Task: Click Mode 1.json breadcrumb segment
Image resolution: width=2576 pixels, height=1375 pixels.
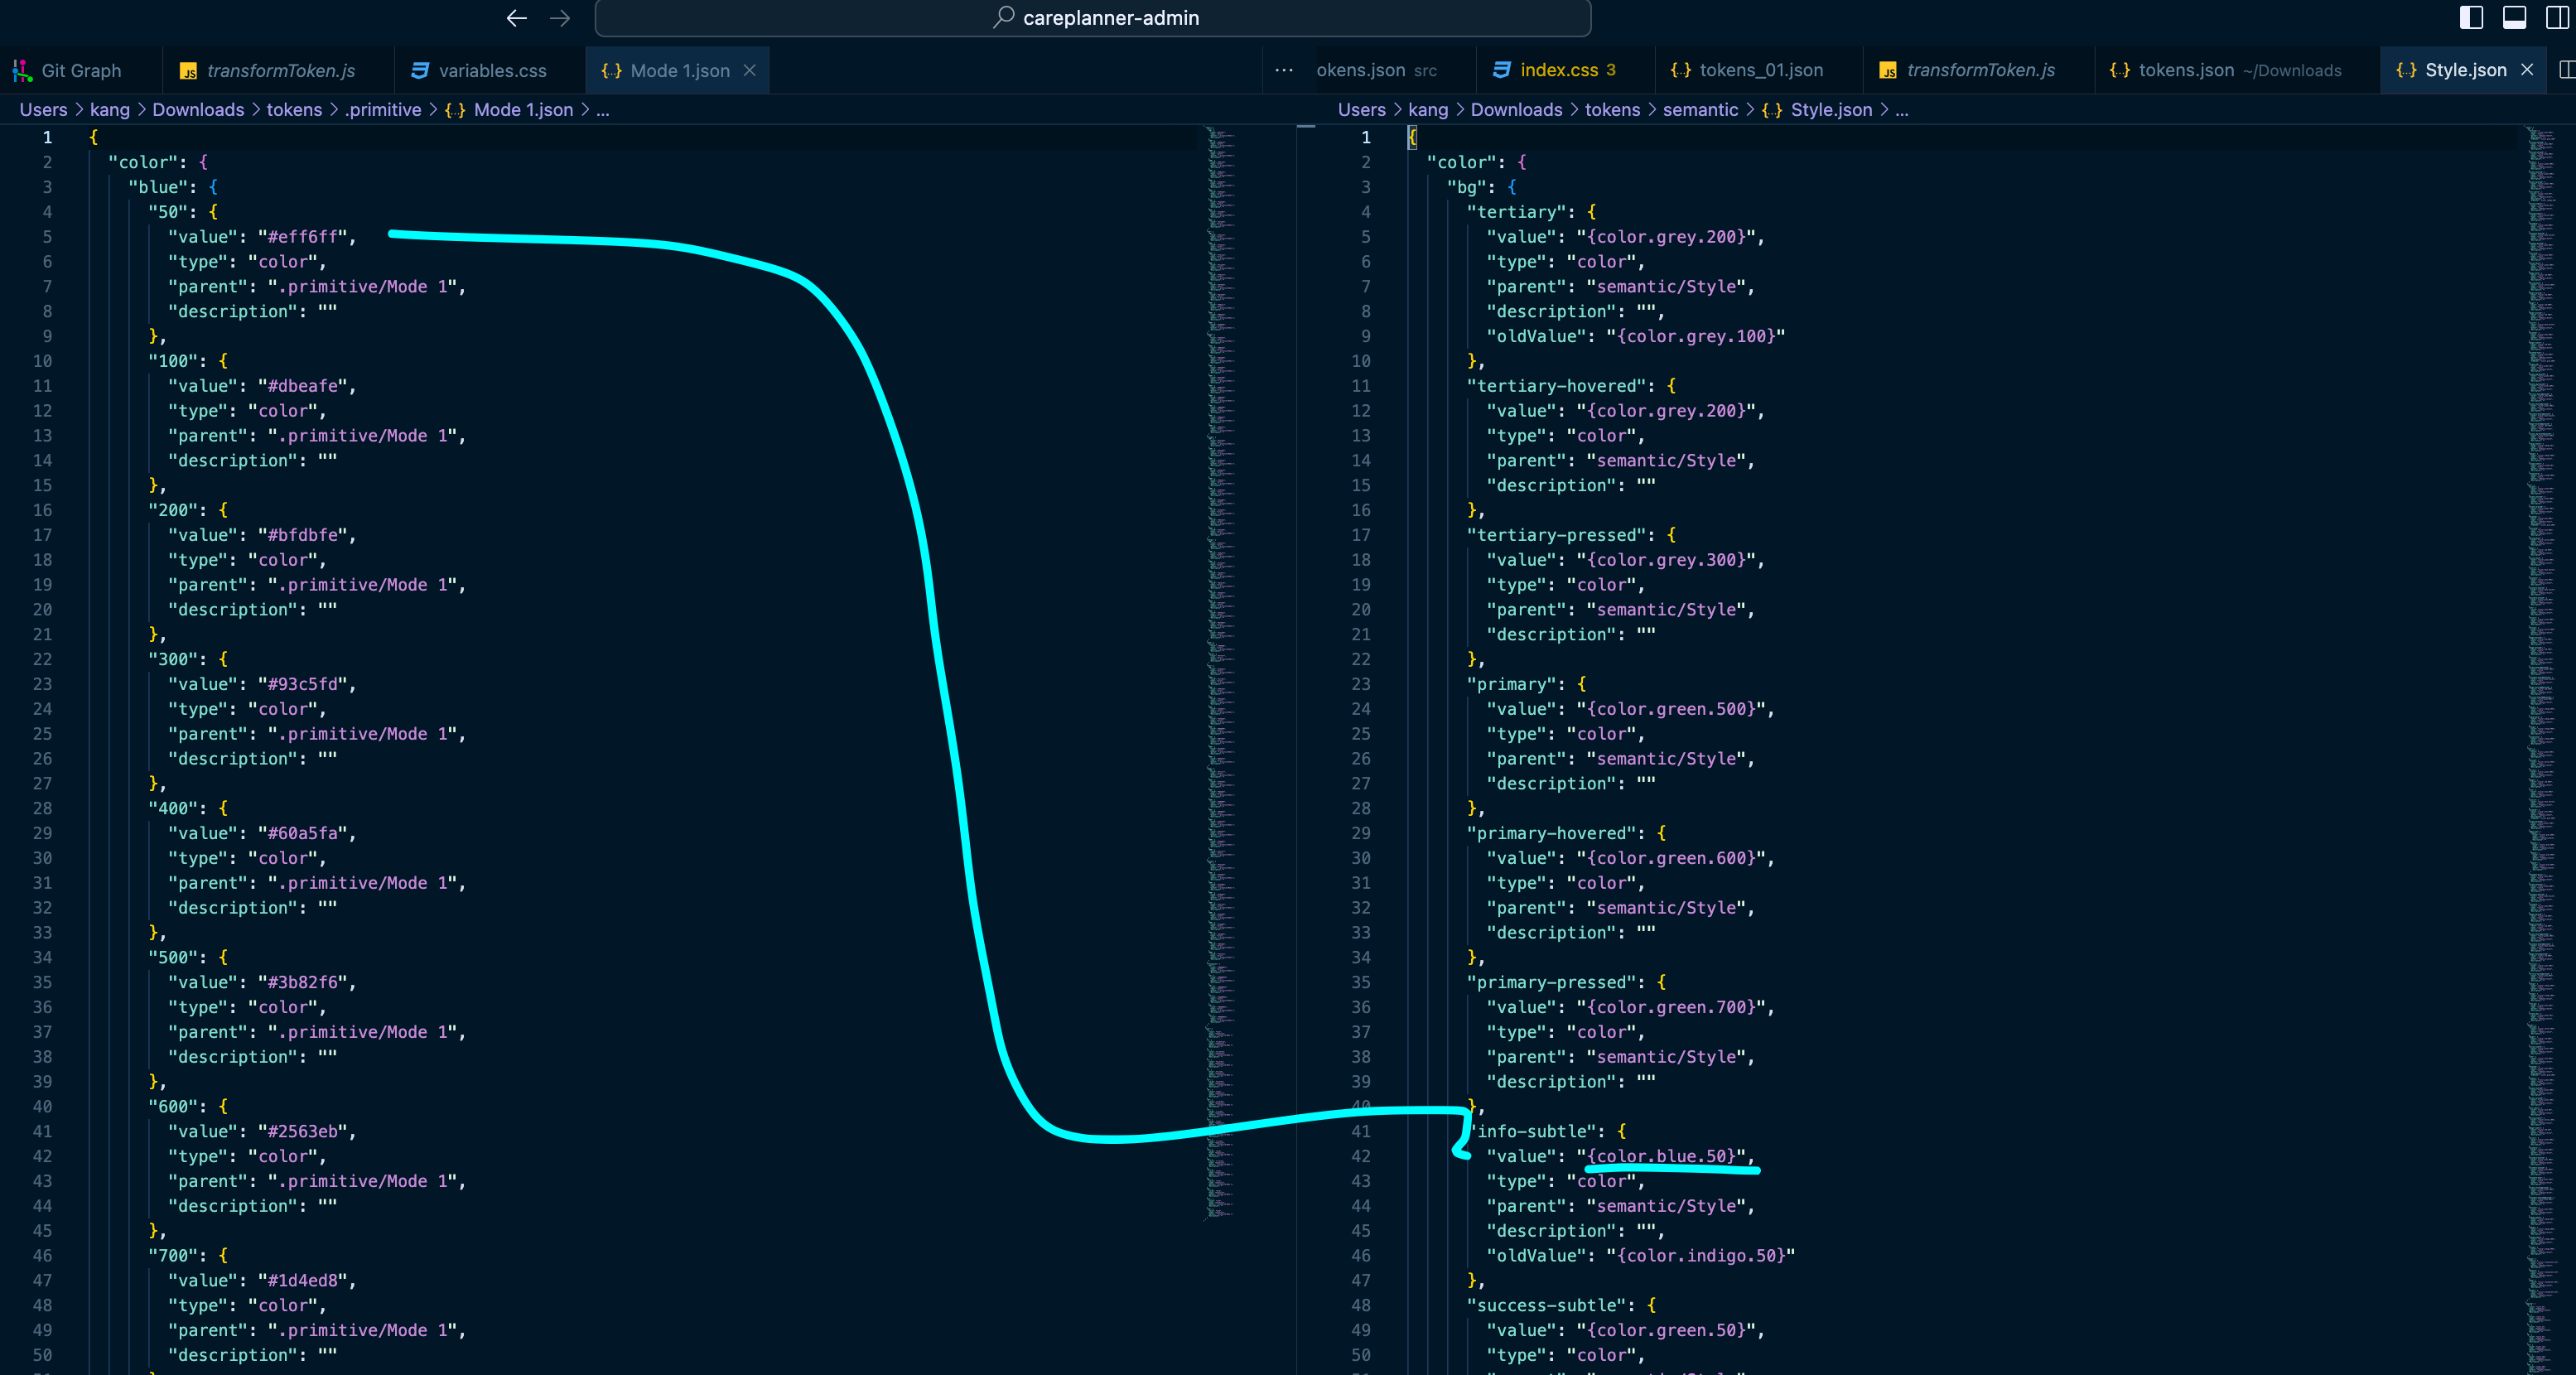Action: [523, 110]
